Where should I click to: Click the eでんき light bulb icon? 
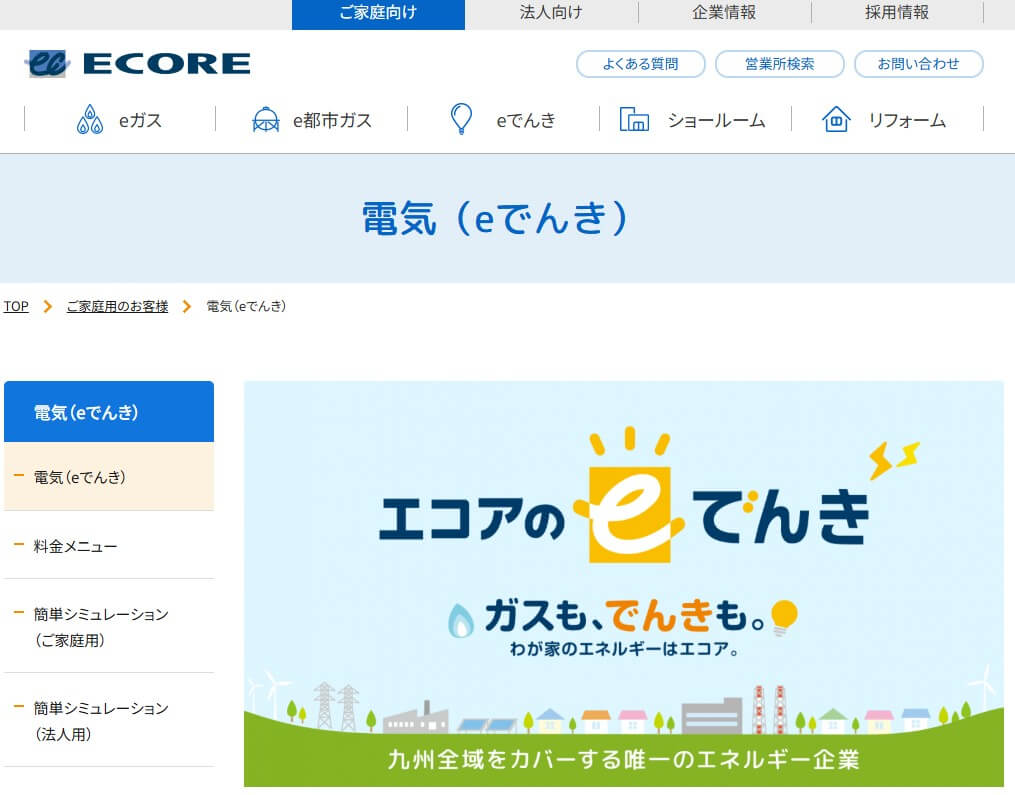[460, 118]
